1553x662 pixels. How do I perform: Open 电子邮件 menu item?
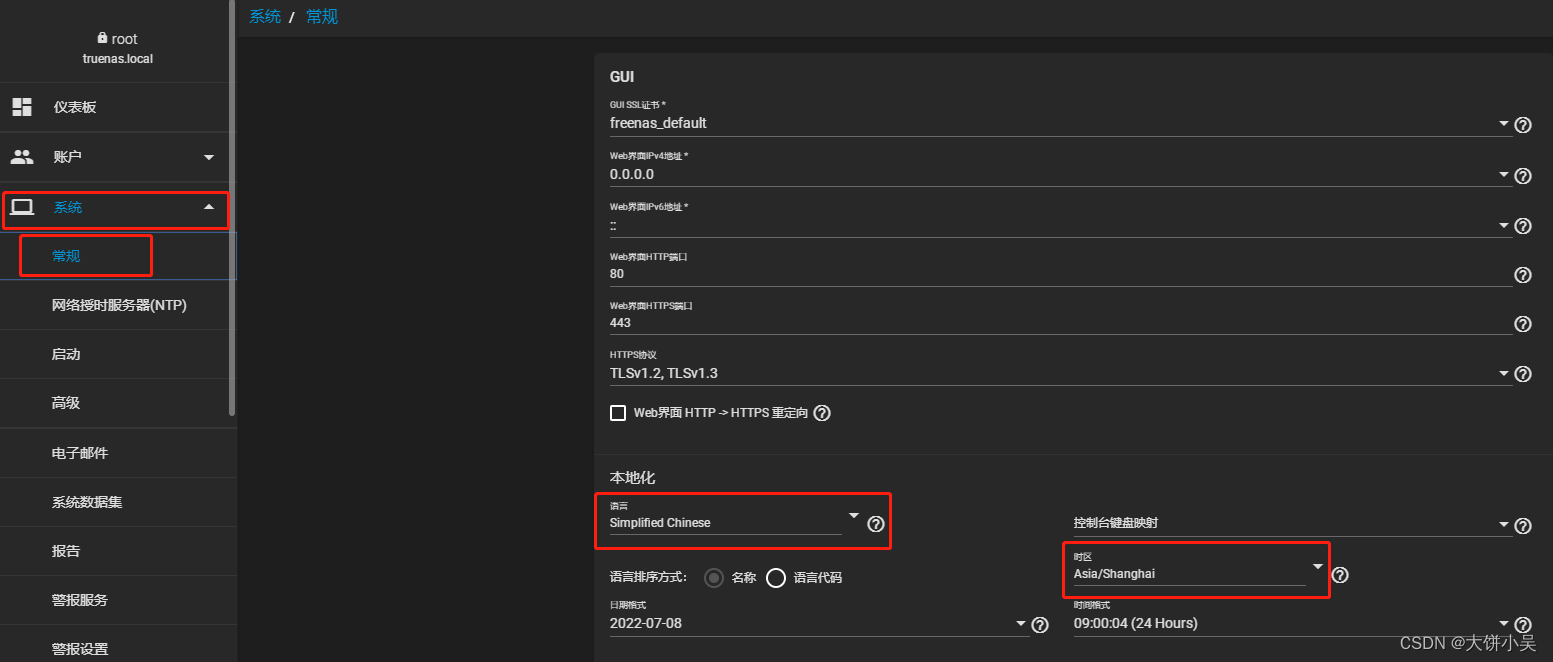[115, 453]
